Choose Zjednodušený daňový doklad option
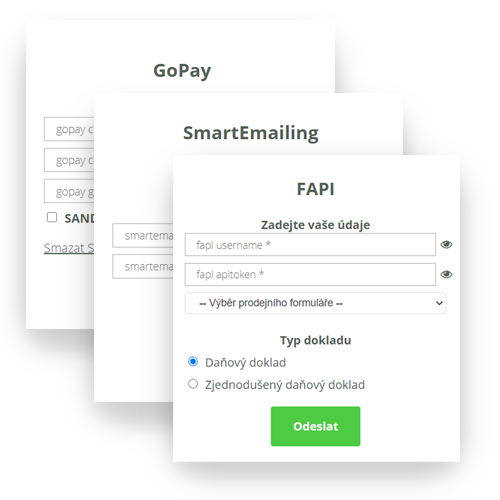500x500 pixels. click(x=193, y=384)
